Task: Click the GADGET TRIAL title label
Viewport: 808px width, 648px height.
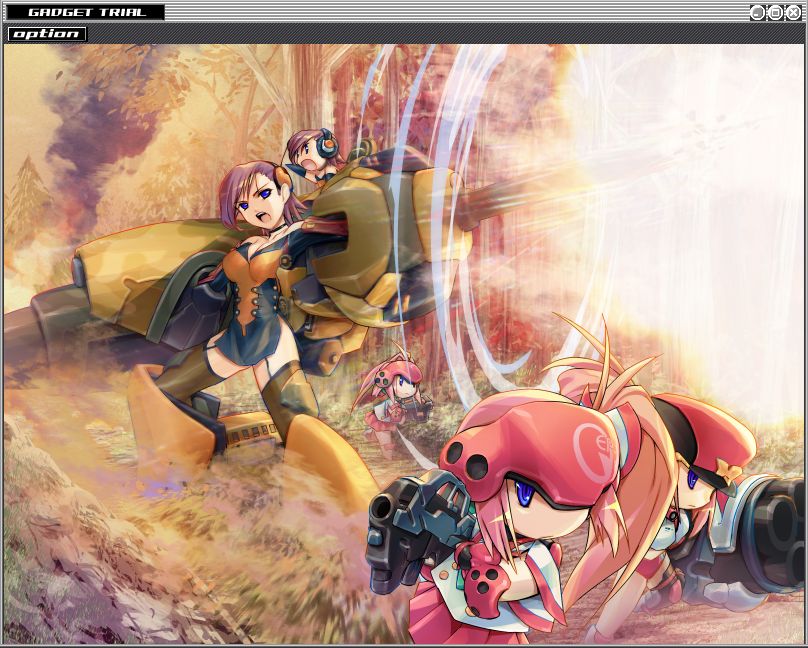Action: click(86, 12)
